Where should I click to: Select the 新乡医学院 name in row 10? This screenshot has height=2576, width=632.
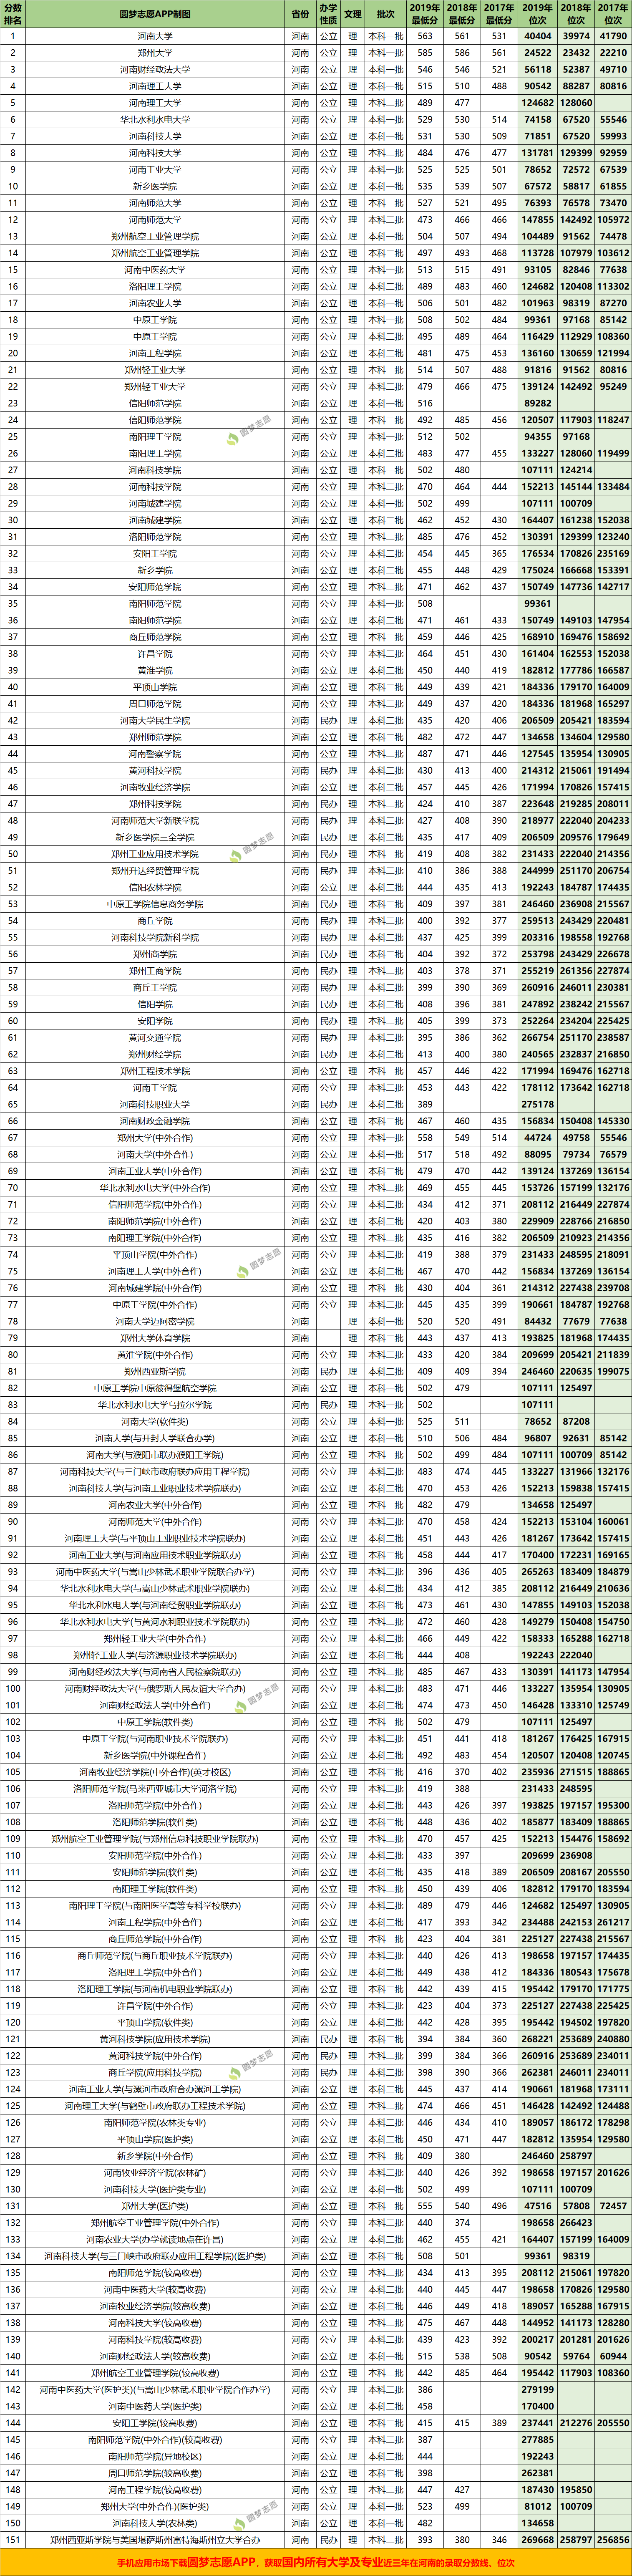155,187
